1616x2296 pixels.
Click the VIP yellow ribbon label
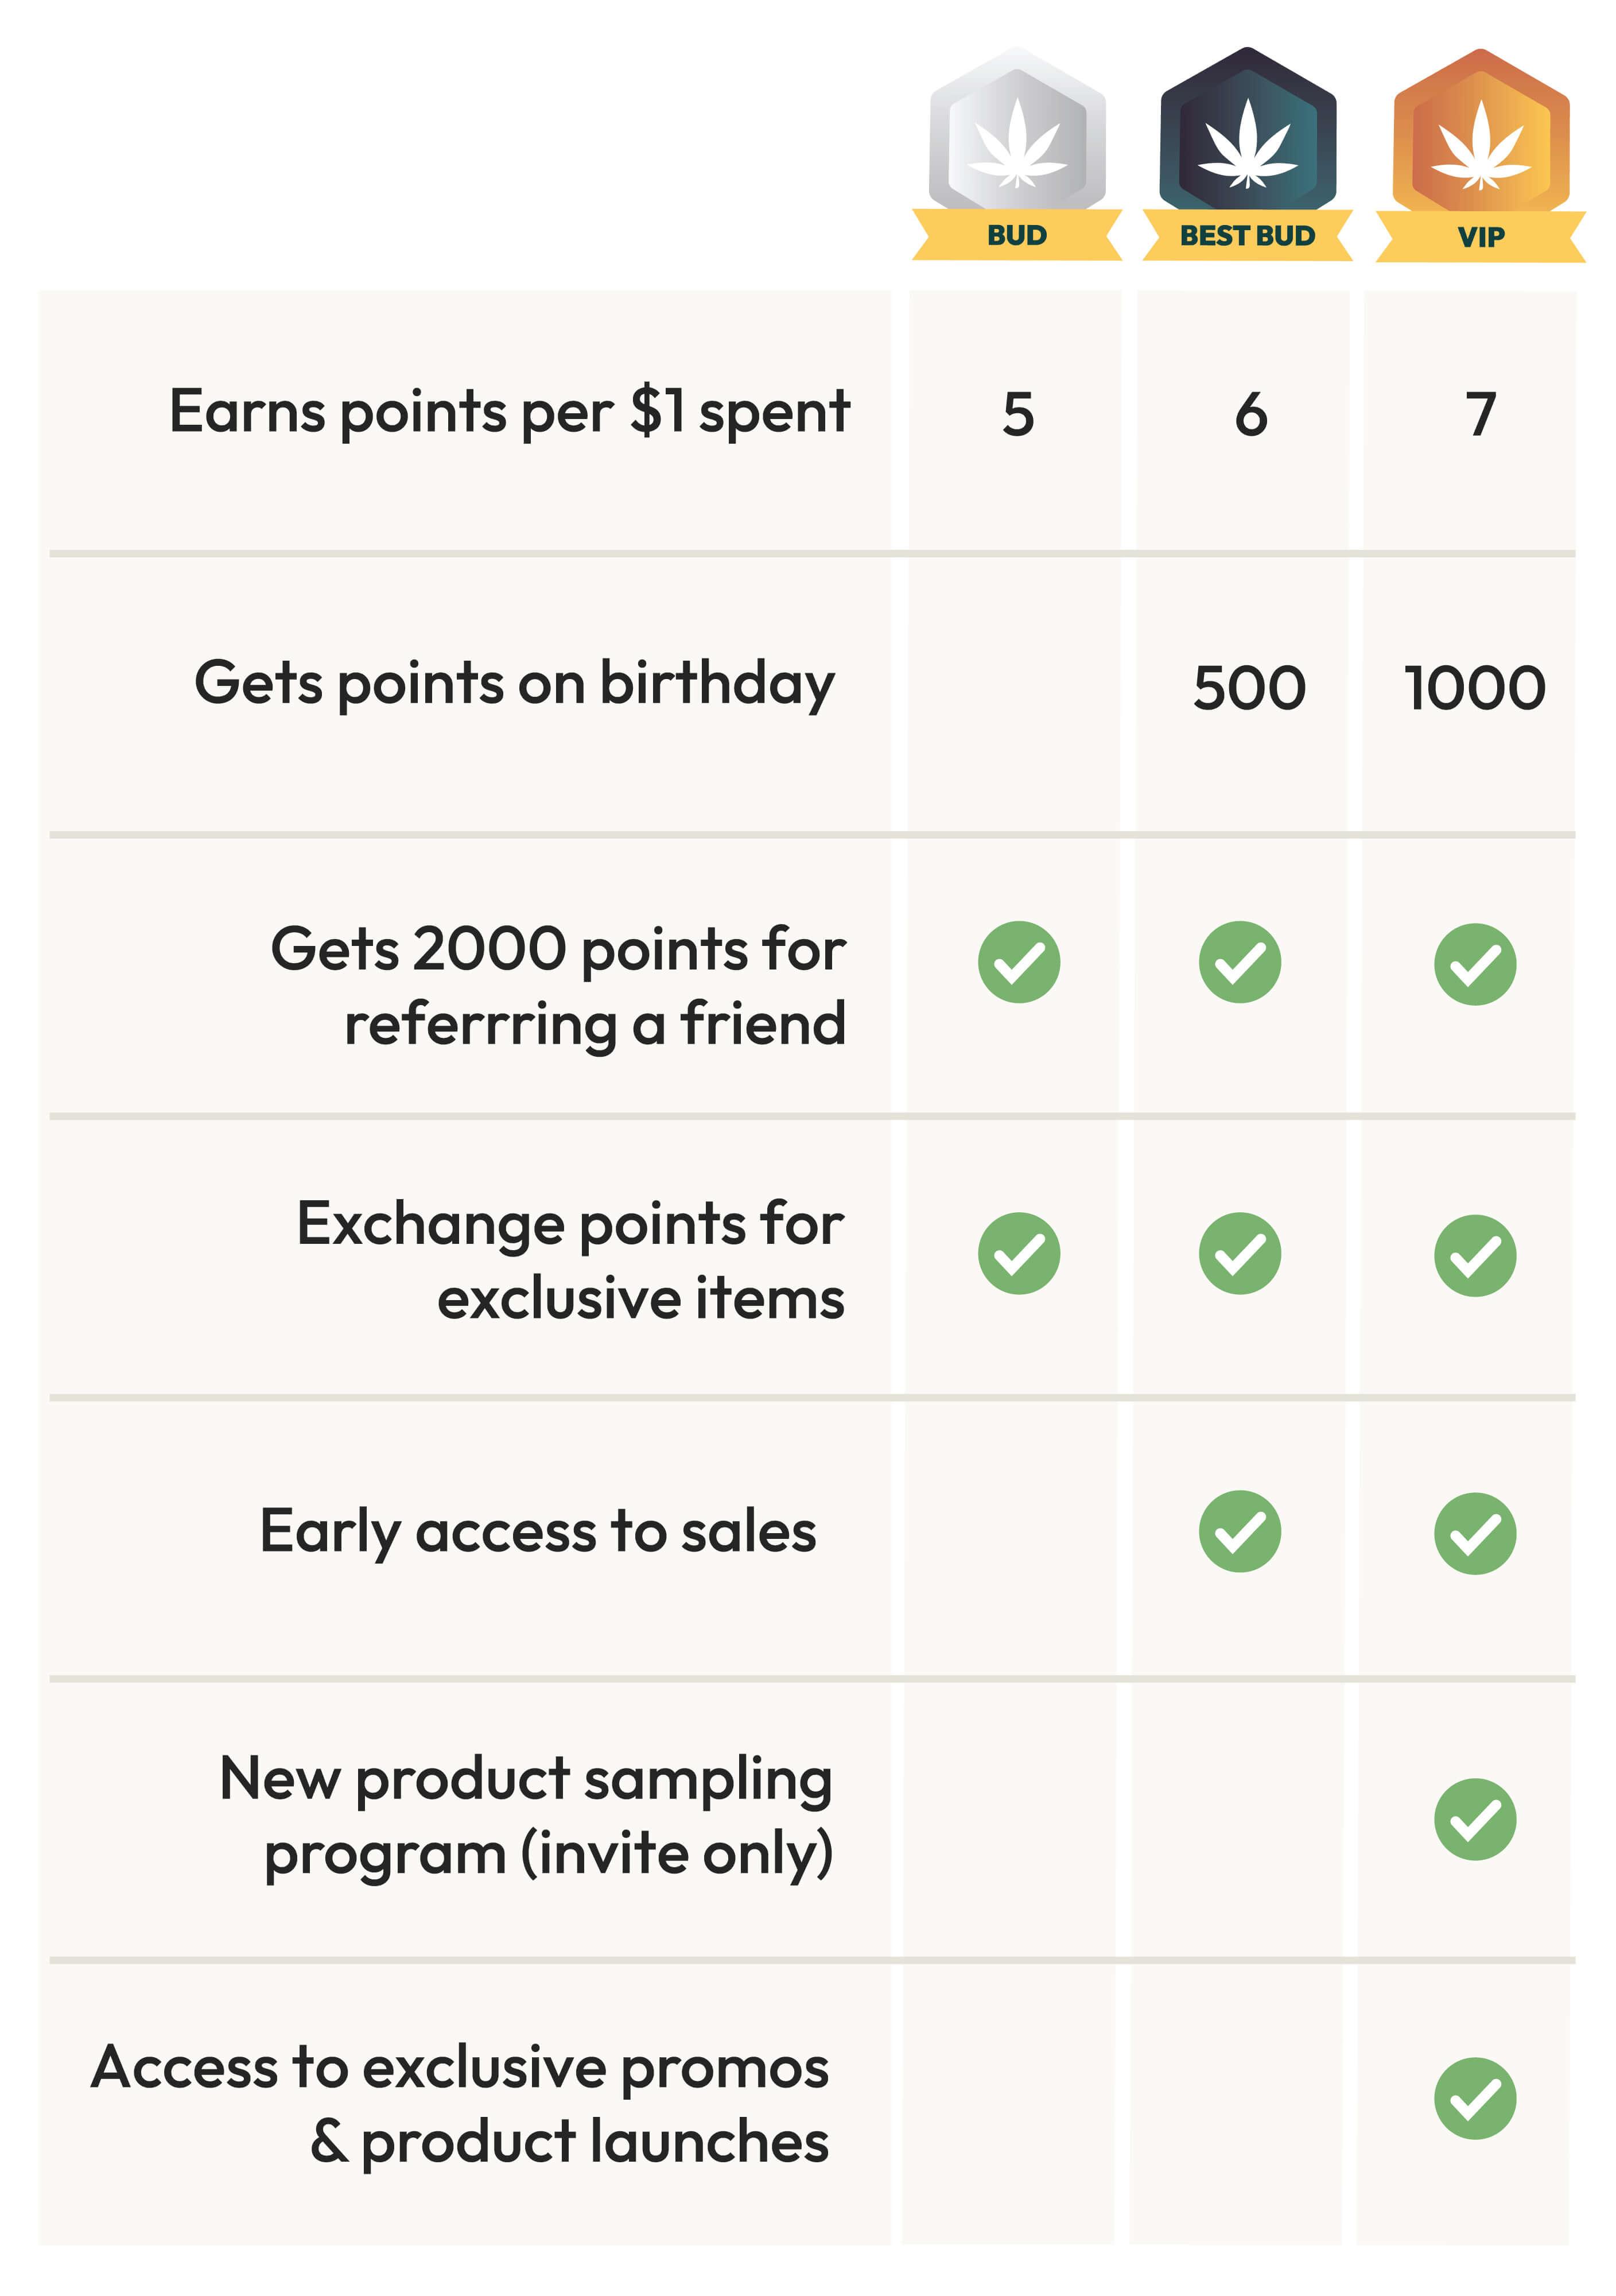tap(1480, 237)
